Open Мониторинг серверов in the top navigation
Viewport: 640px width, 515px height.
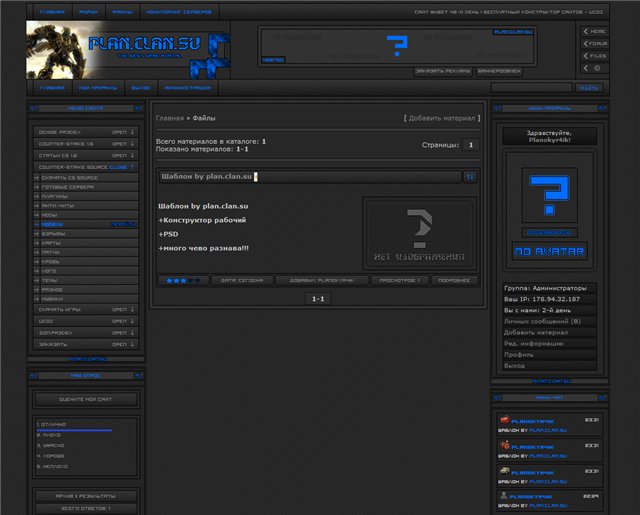click(x=179, y=12)
